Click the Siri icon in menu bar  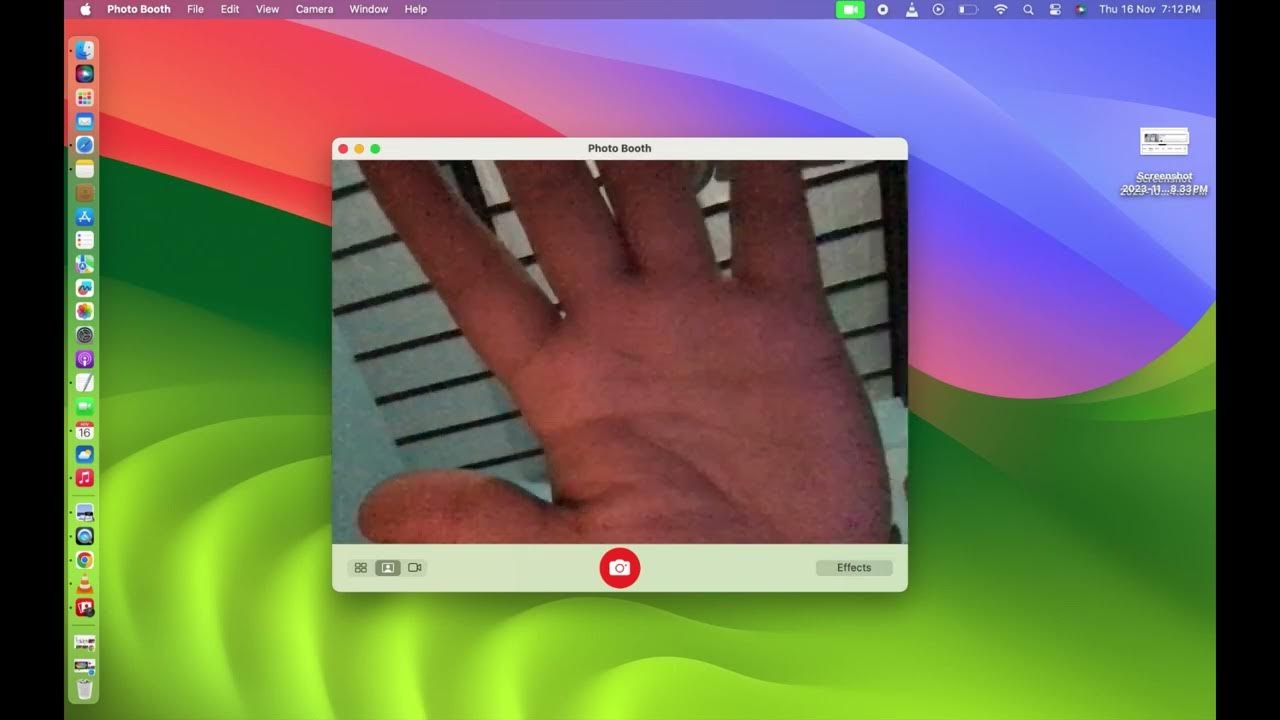1081,9
